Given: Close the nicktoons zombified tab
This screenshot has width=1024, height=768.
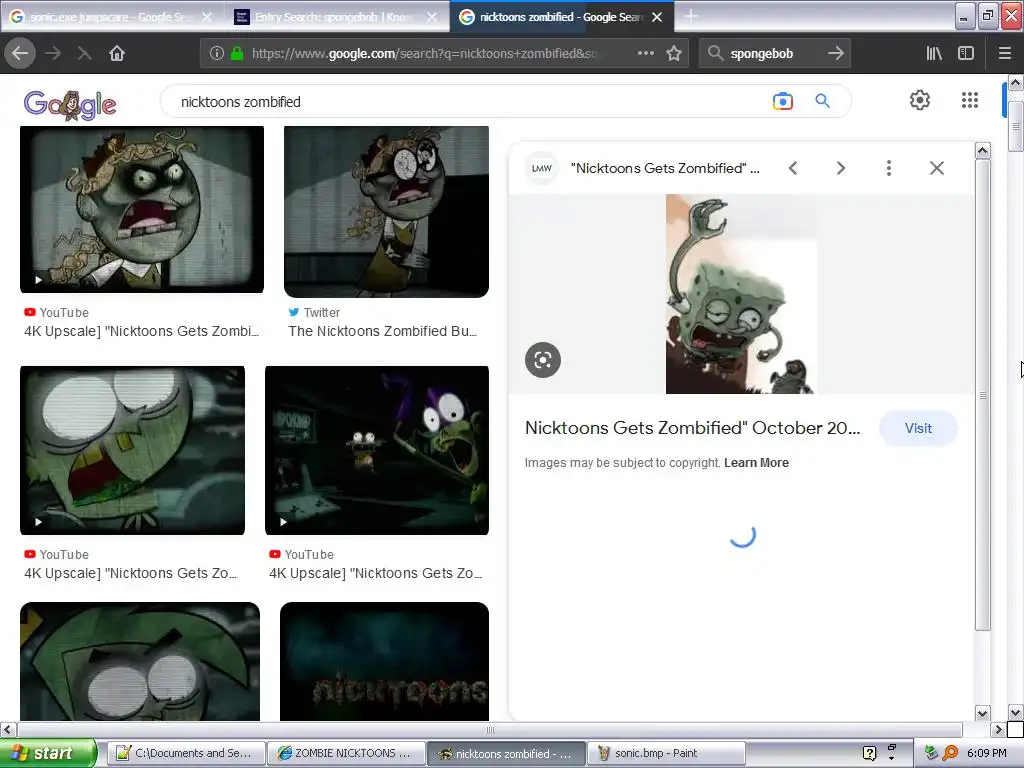Looking at the screenshot, I should [657, 17].
